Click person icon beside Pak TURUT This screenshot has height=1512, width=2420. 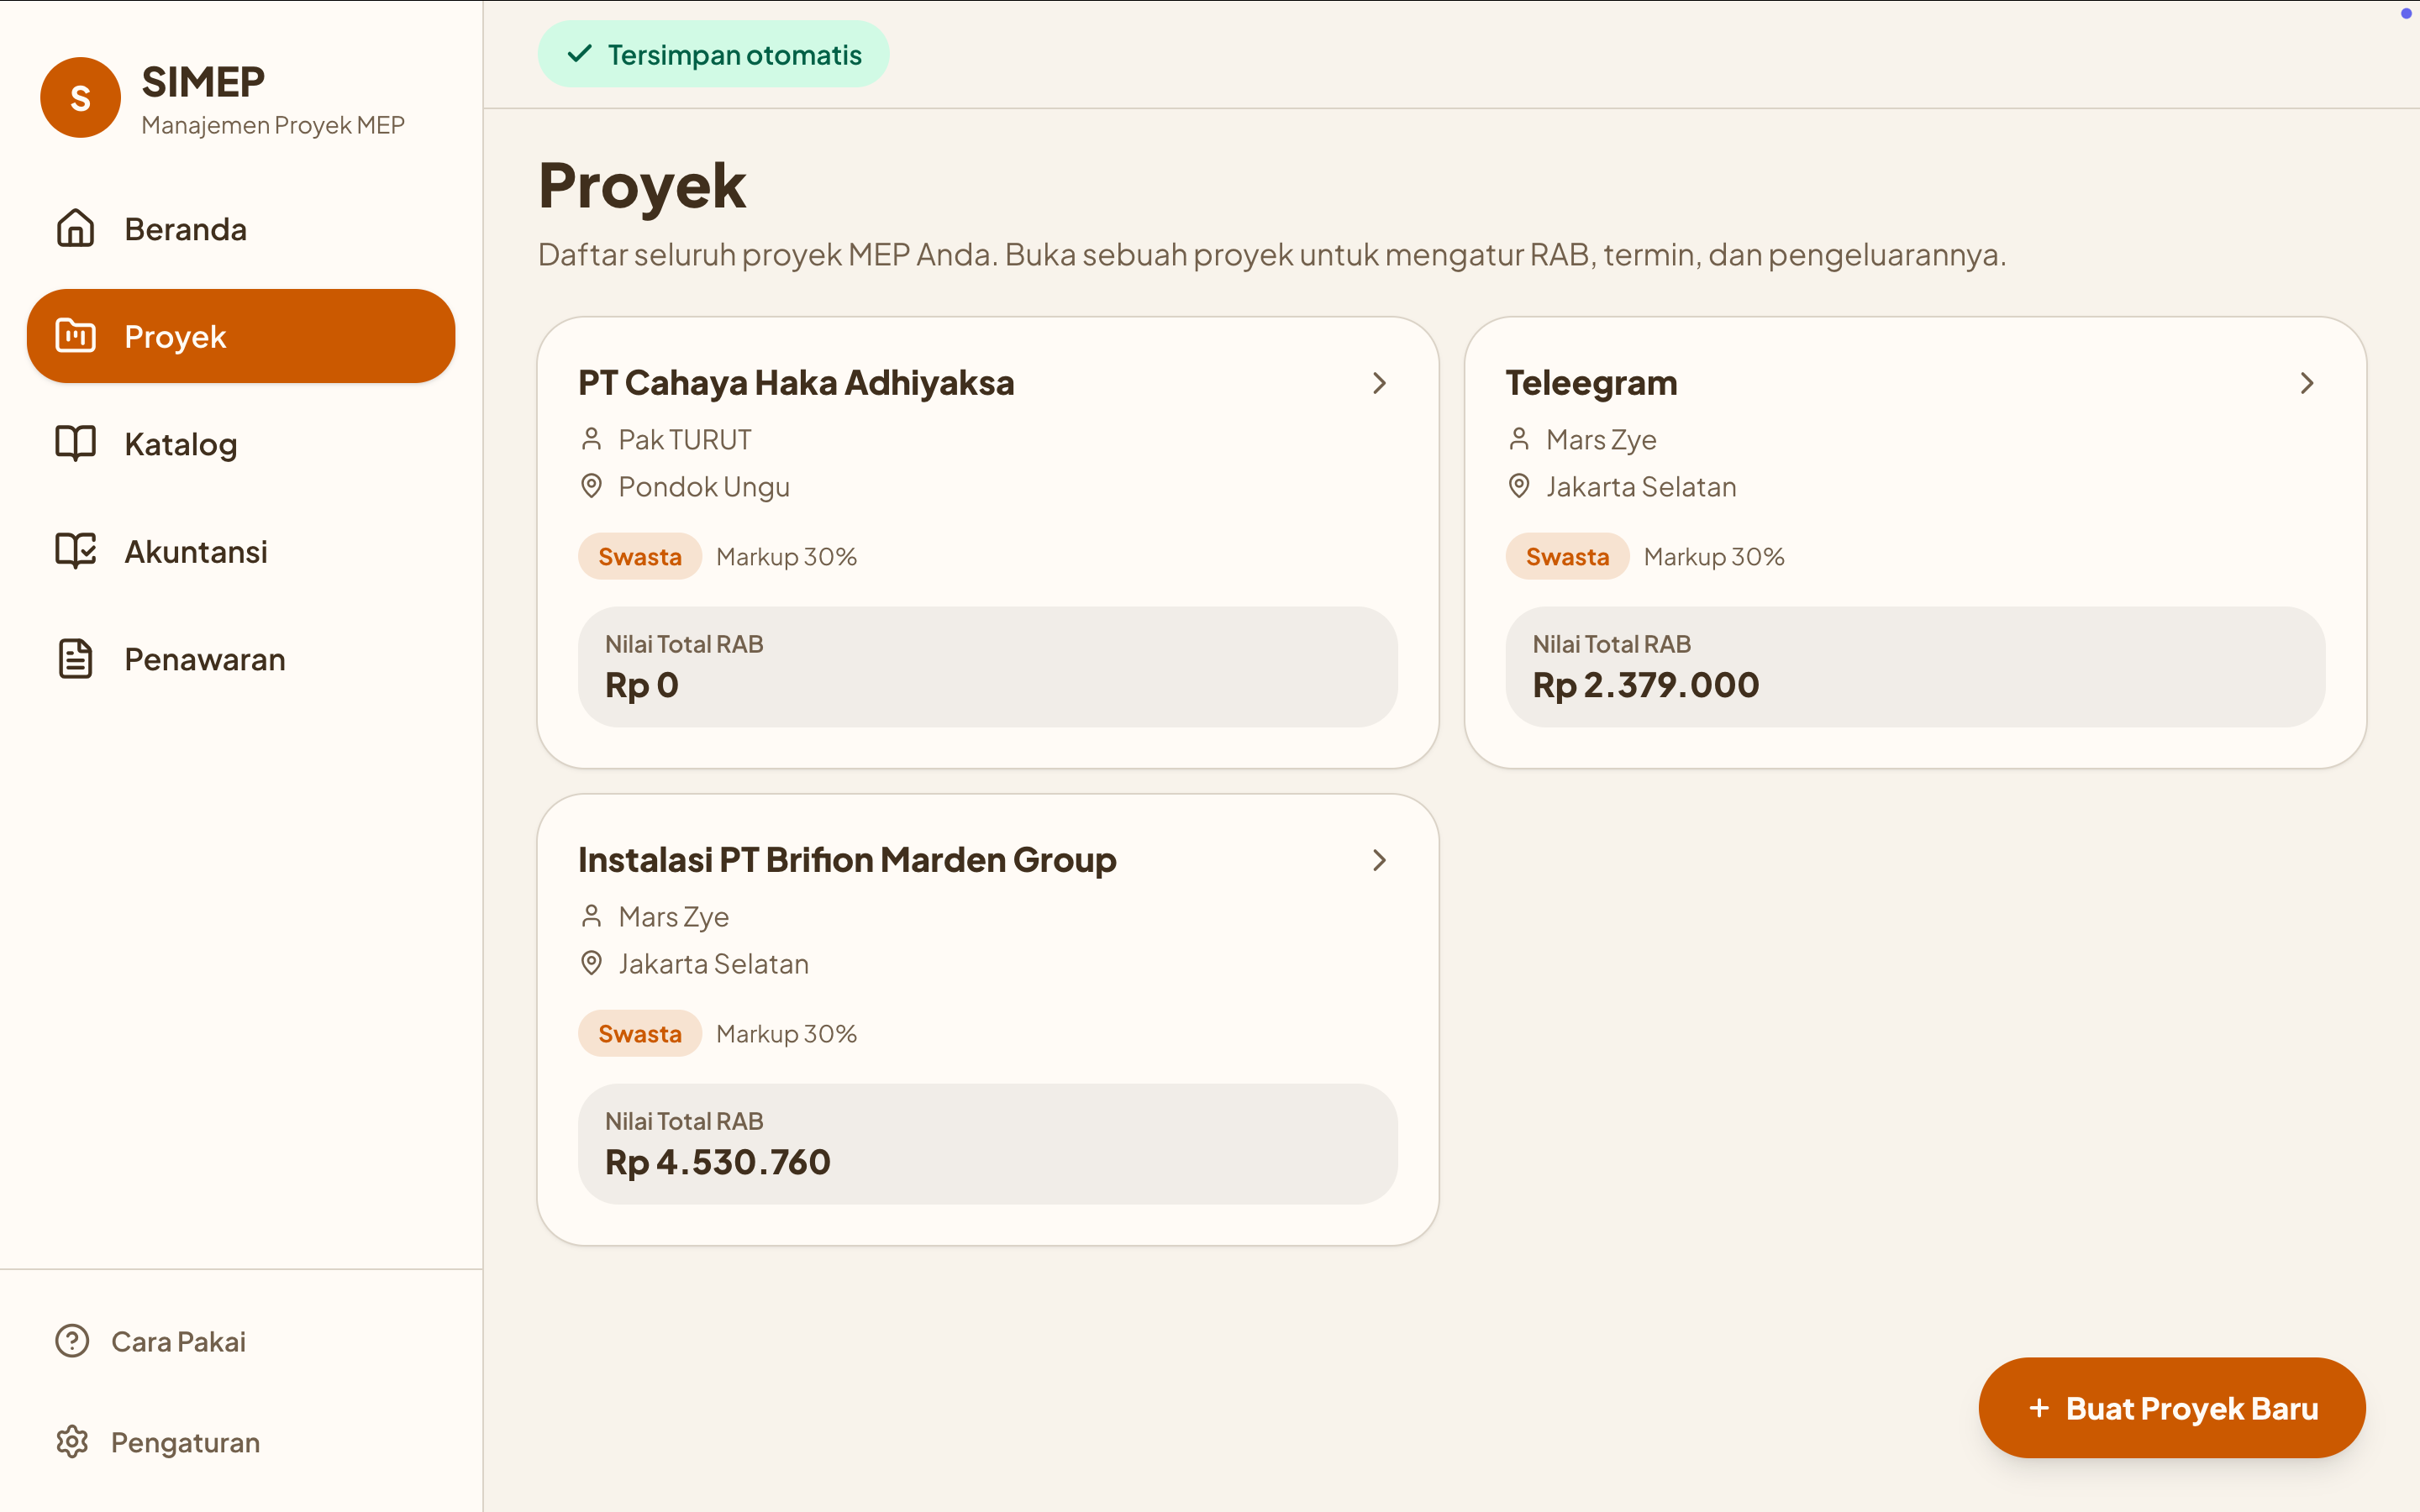[591, 439]
